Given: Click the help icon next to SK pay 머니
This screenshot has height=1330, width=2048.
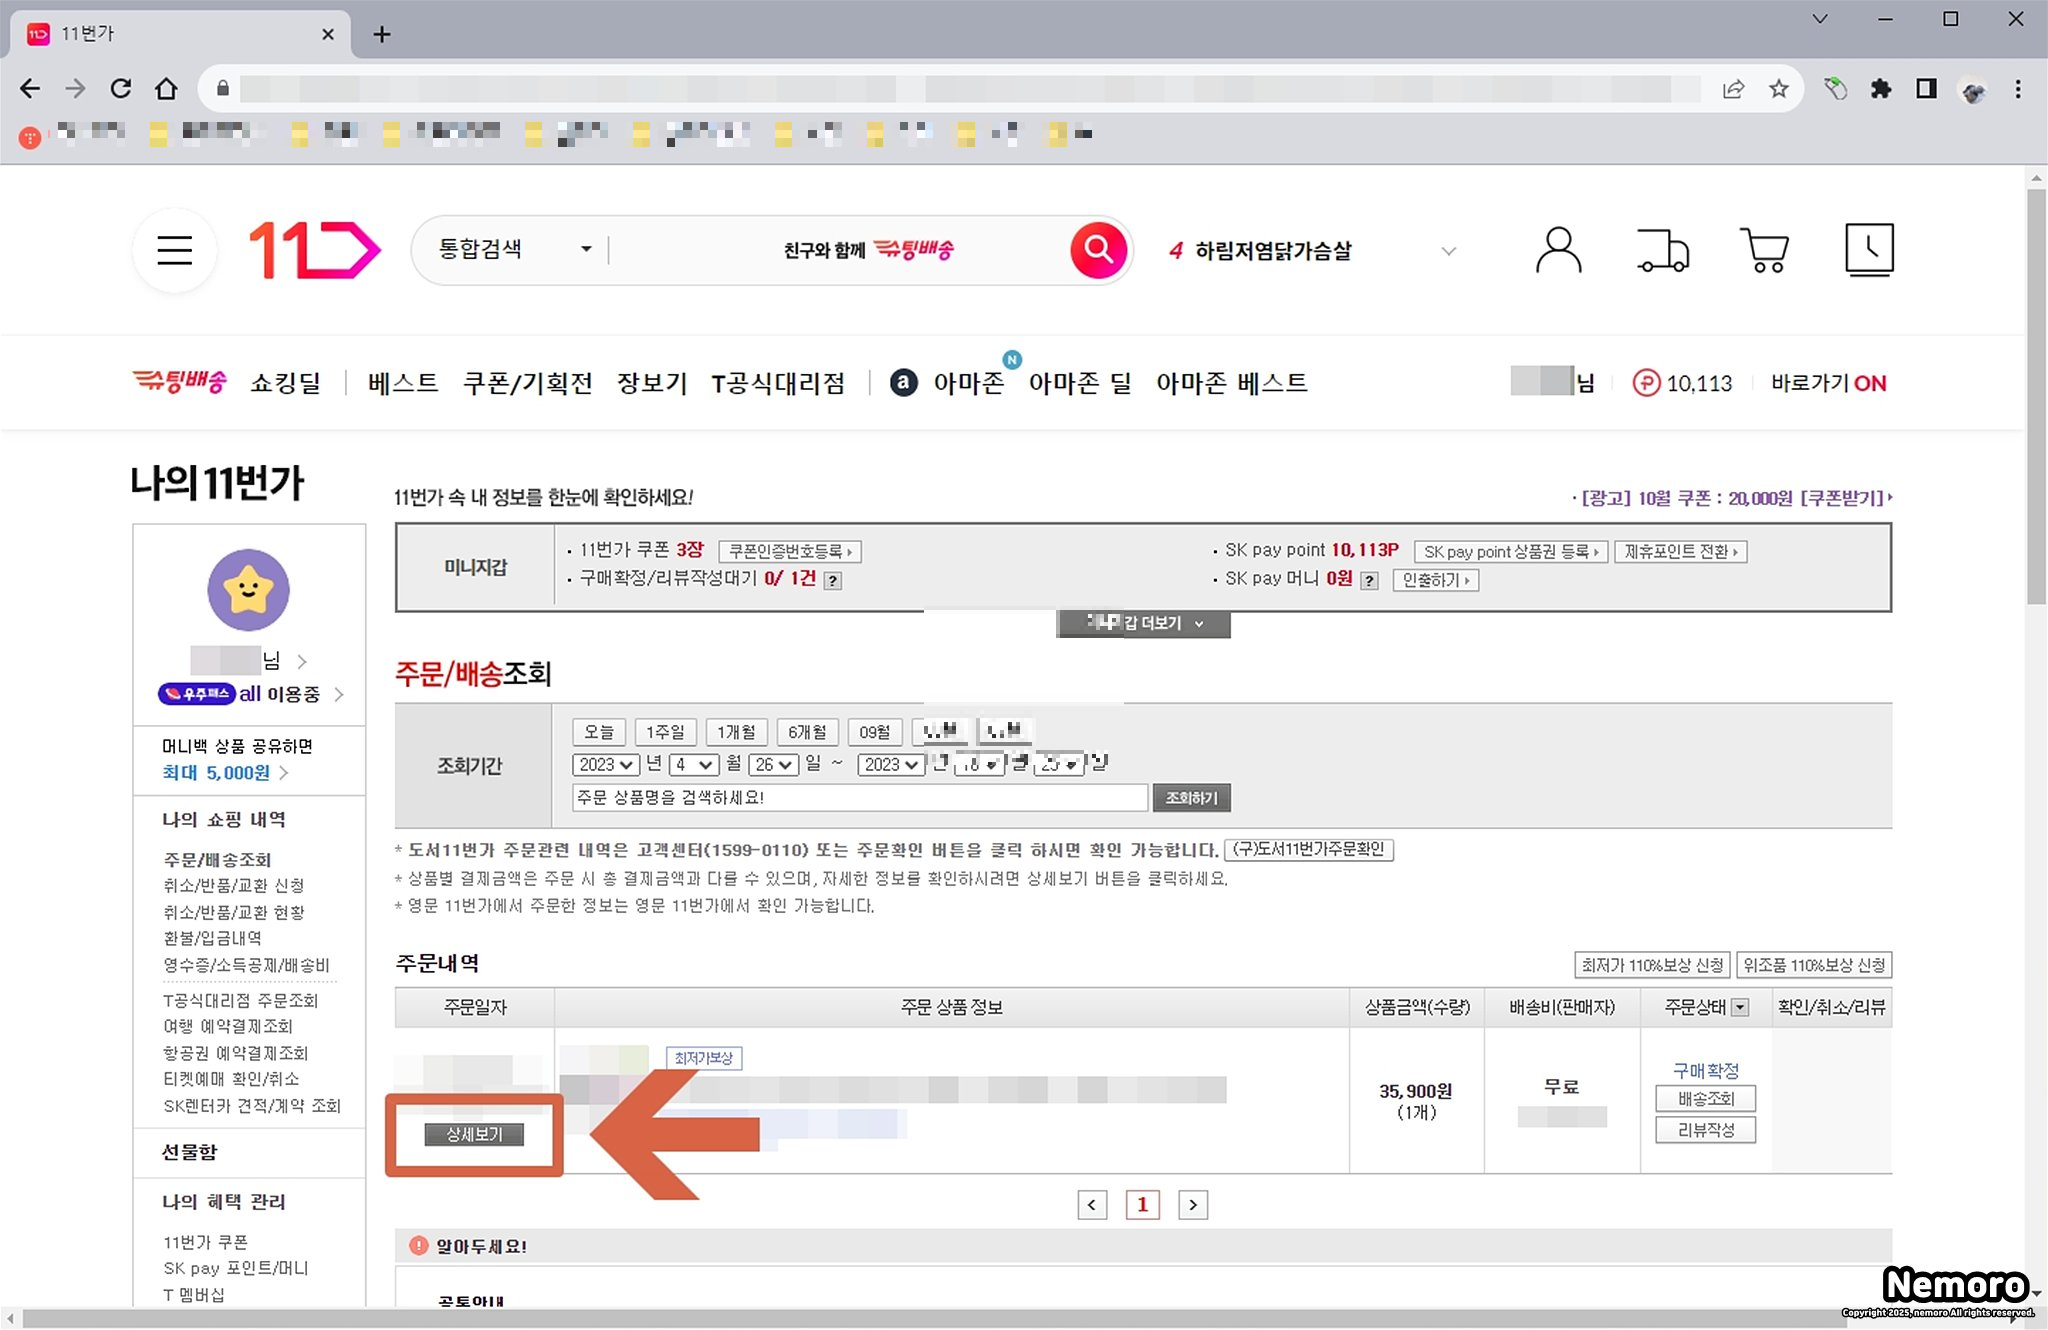Looking at the screenshot, I should 1370,581.
